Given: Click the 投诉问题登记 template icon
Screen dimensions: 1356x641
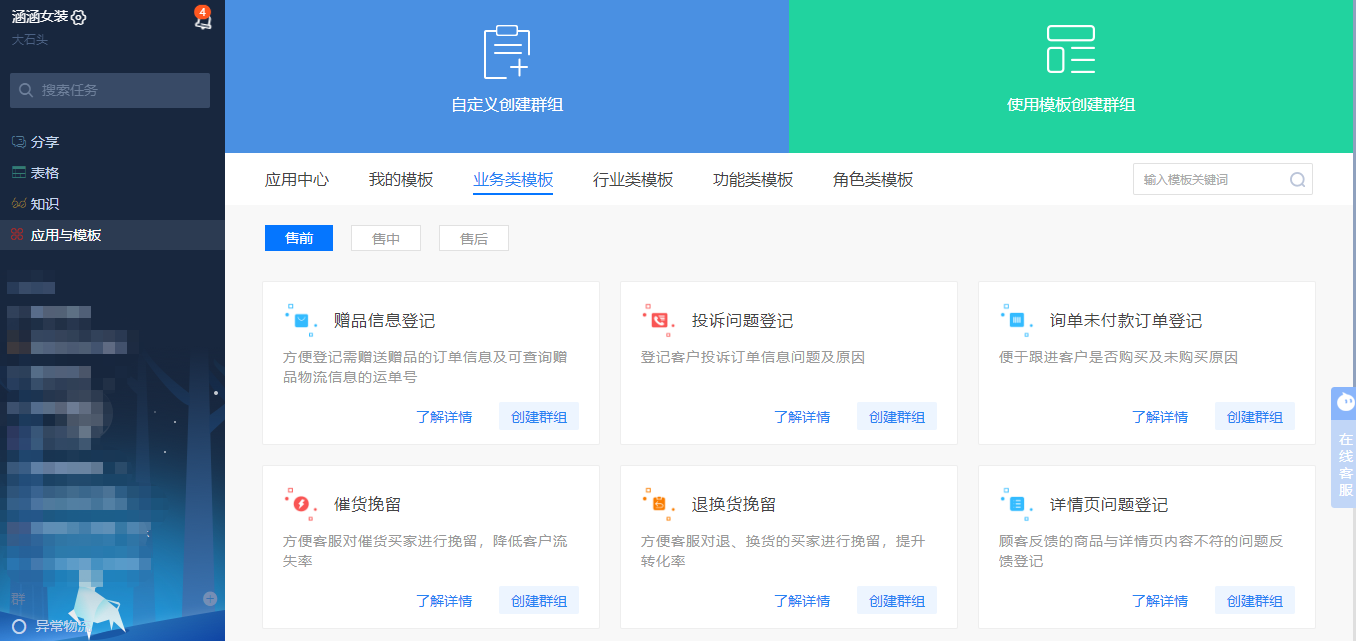Looking at the screenshot, I should click(x=659, y=320).
